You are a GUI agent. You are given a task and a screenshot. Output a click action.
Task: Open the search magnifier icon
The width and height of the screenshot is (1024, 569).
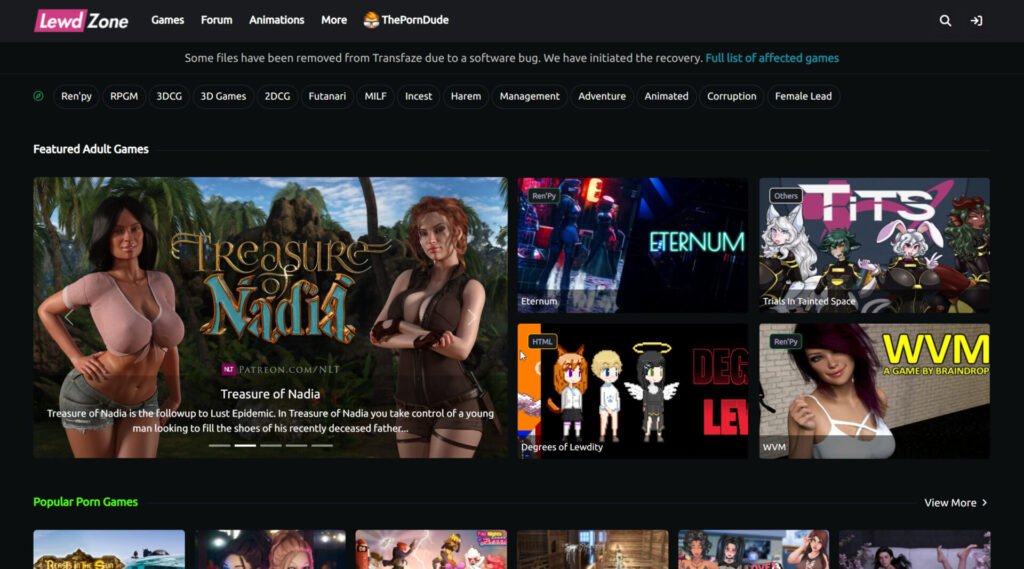945,21
